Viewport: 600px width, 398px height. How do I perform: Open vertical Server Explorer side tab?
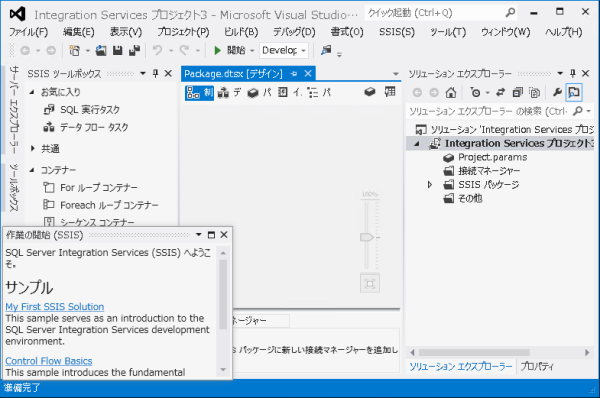[x=13, y=109]
